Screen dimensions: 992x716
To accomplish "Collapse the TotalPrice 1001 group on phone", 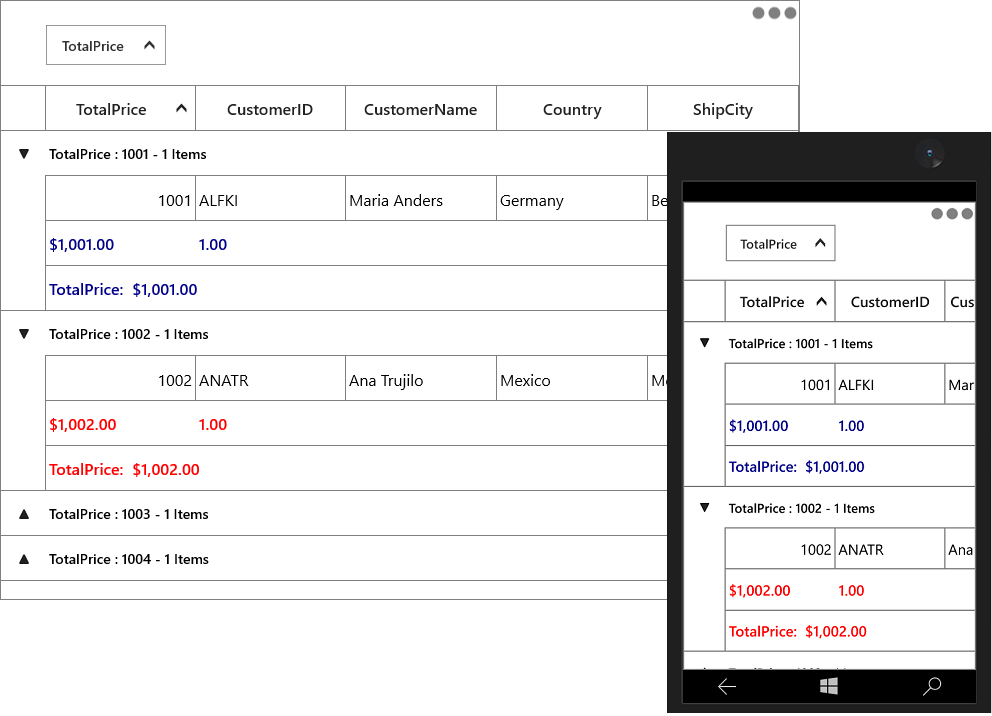I will tap(705, 343).
